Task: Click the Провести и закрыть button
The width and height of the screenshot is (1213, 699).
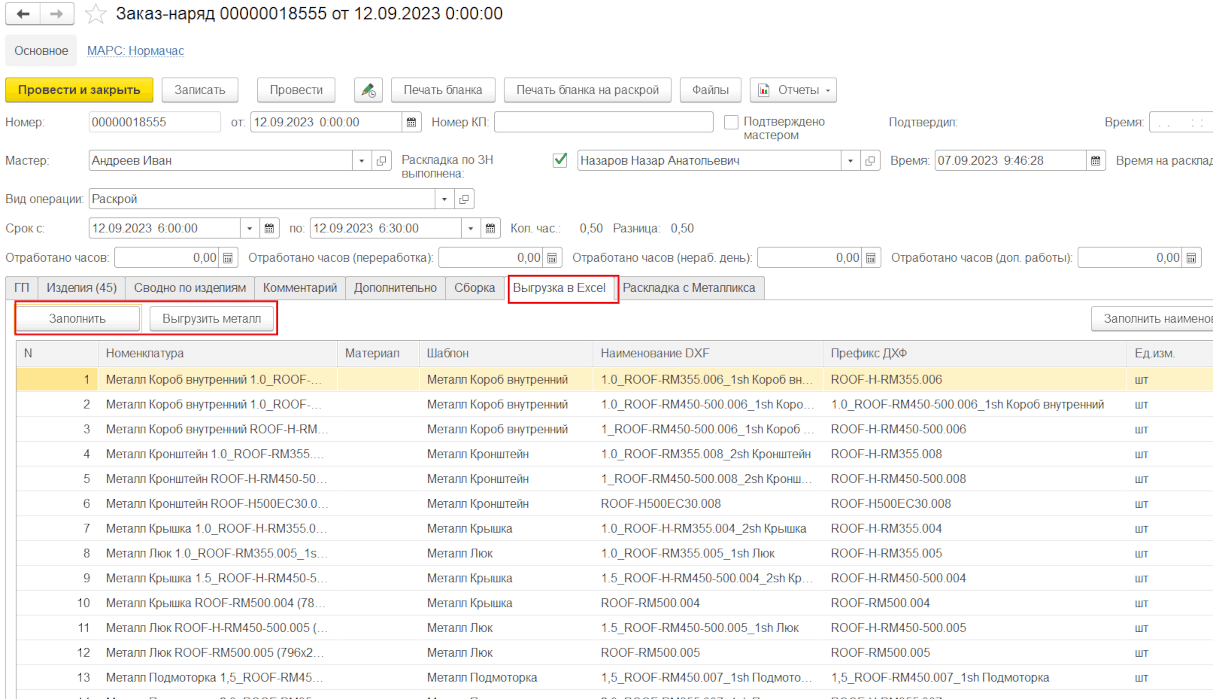Action: [x=79, y=90]
